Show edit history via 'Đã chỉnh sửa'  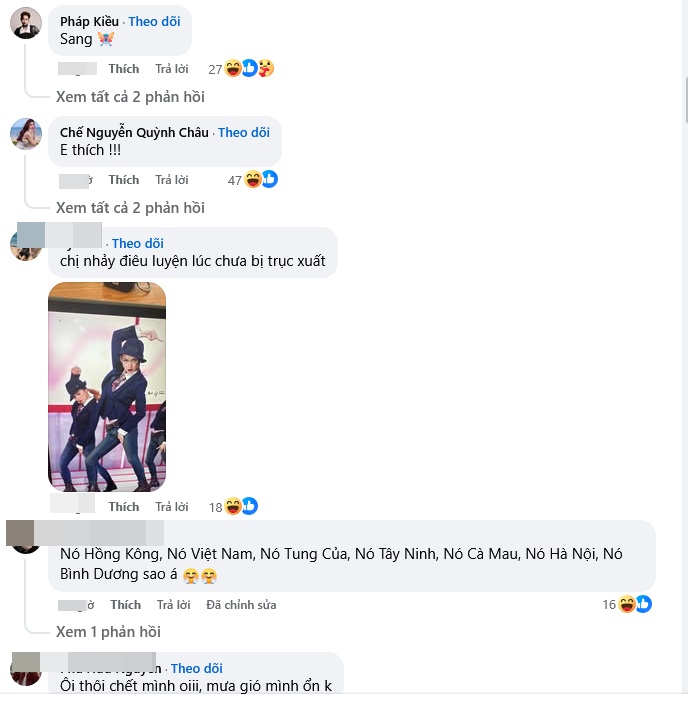241,605
